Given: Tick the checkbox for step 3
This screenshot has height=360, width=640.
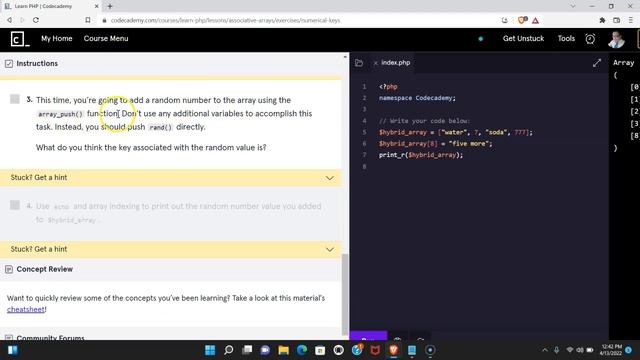Looking at the screenshot, I should [15, 99].
